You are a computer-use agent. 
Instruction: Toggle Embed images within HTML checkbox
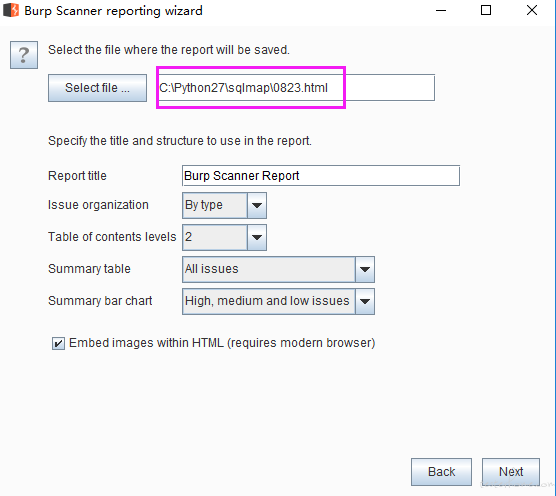click(x=58, y=343)
